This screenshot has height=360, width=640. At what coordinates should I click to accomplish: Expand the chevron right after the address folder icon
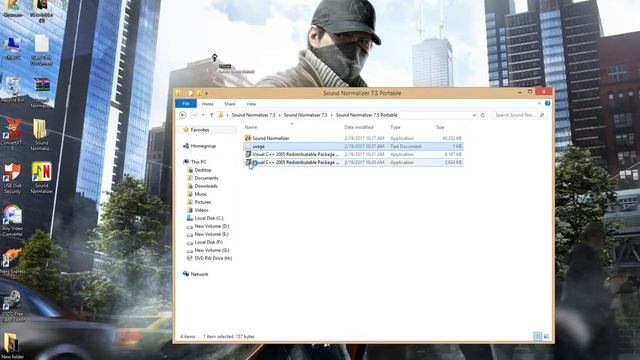pyautogui.click(x=227, y=115)
